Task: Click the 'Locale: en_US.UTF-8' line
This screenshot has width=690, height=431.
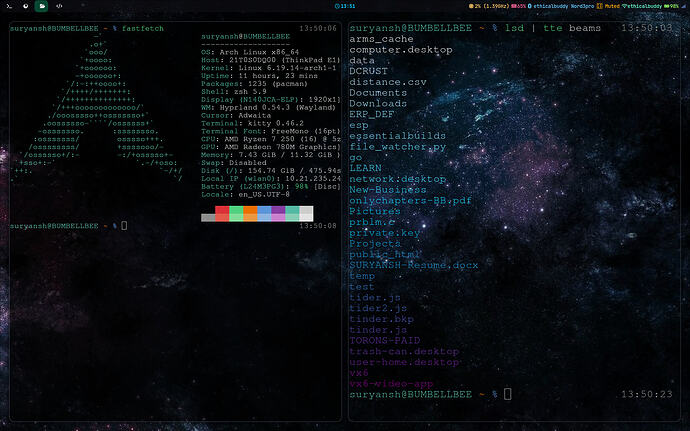Action: point(245,195)
